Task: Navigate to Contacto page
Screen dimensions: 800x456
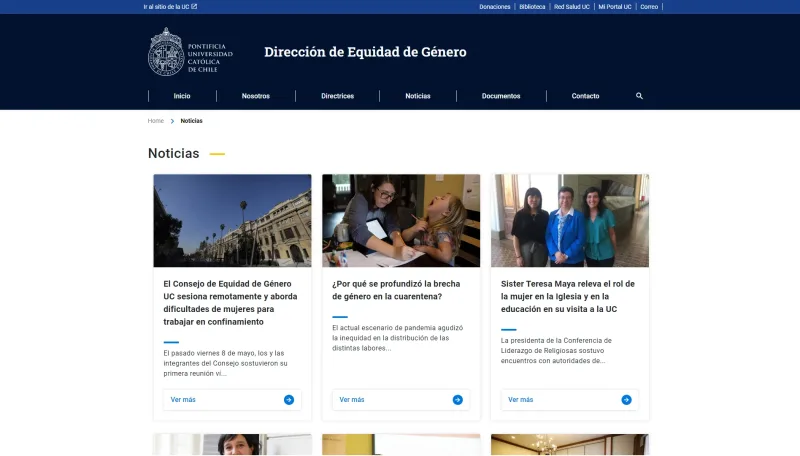Action: (585, 96)
